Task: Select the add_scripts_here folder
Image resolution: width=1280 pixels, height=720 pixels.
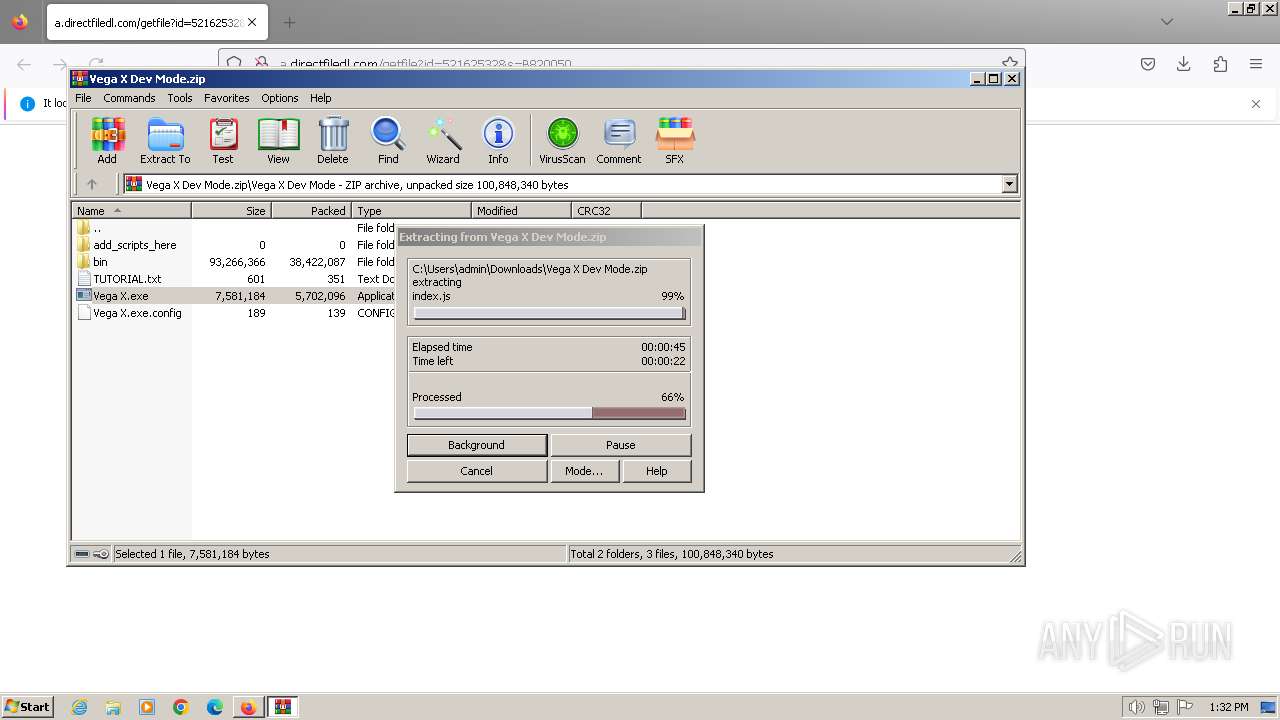Action: [134, 245]
